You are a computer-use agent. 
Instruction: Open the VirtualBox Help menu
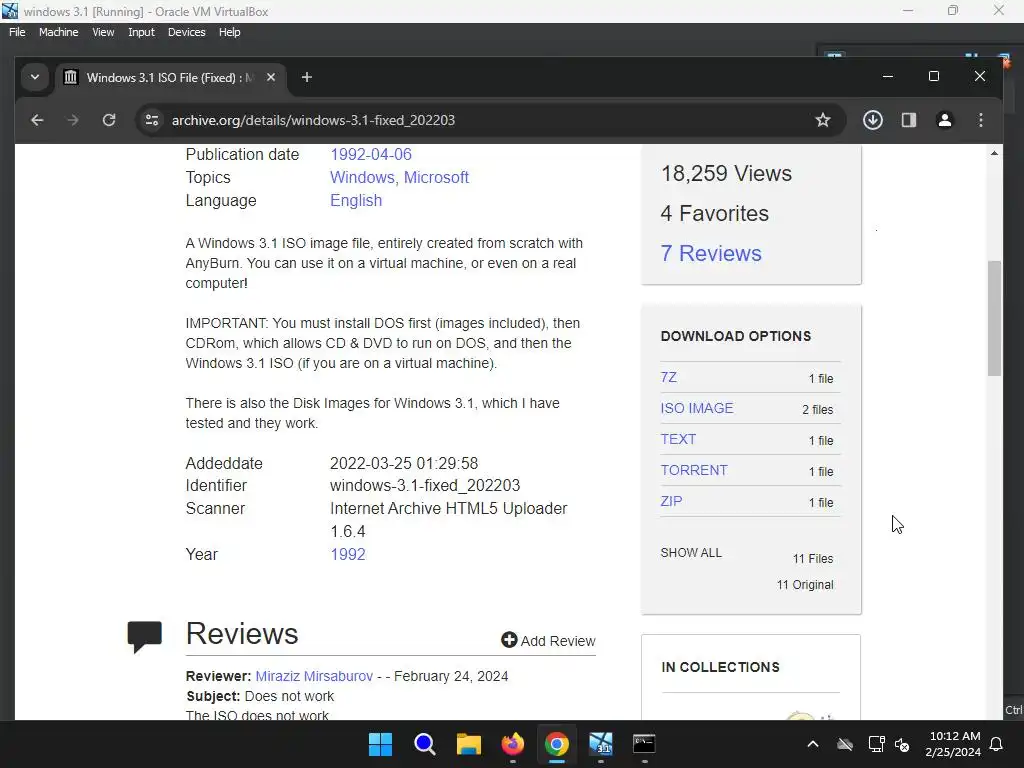point(229,32)
